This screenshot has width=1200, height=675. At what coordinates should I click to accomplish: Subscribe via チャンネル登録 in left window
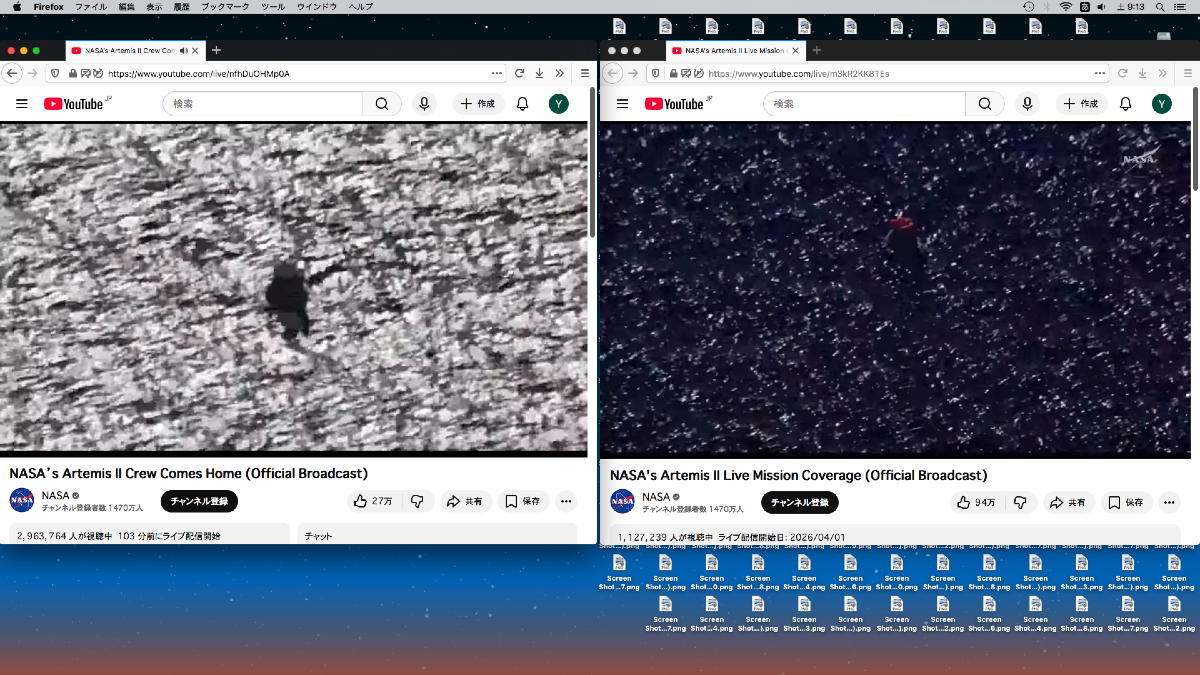pos(199,501)
